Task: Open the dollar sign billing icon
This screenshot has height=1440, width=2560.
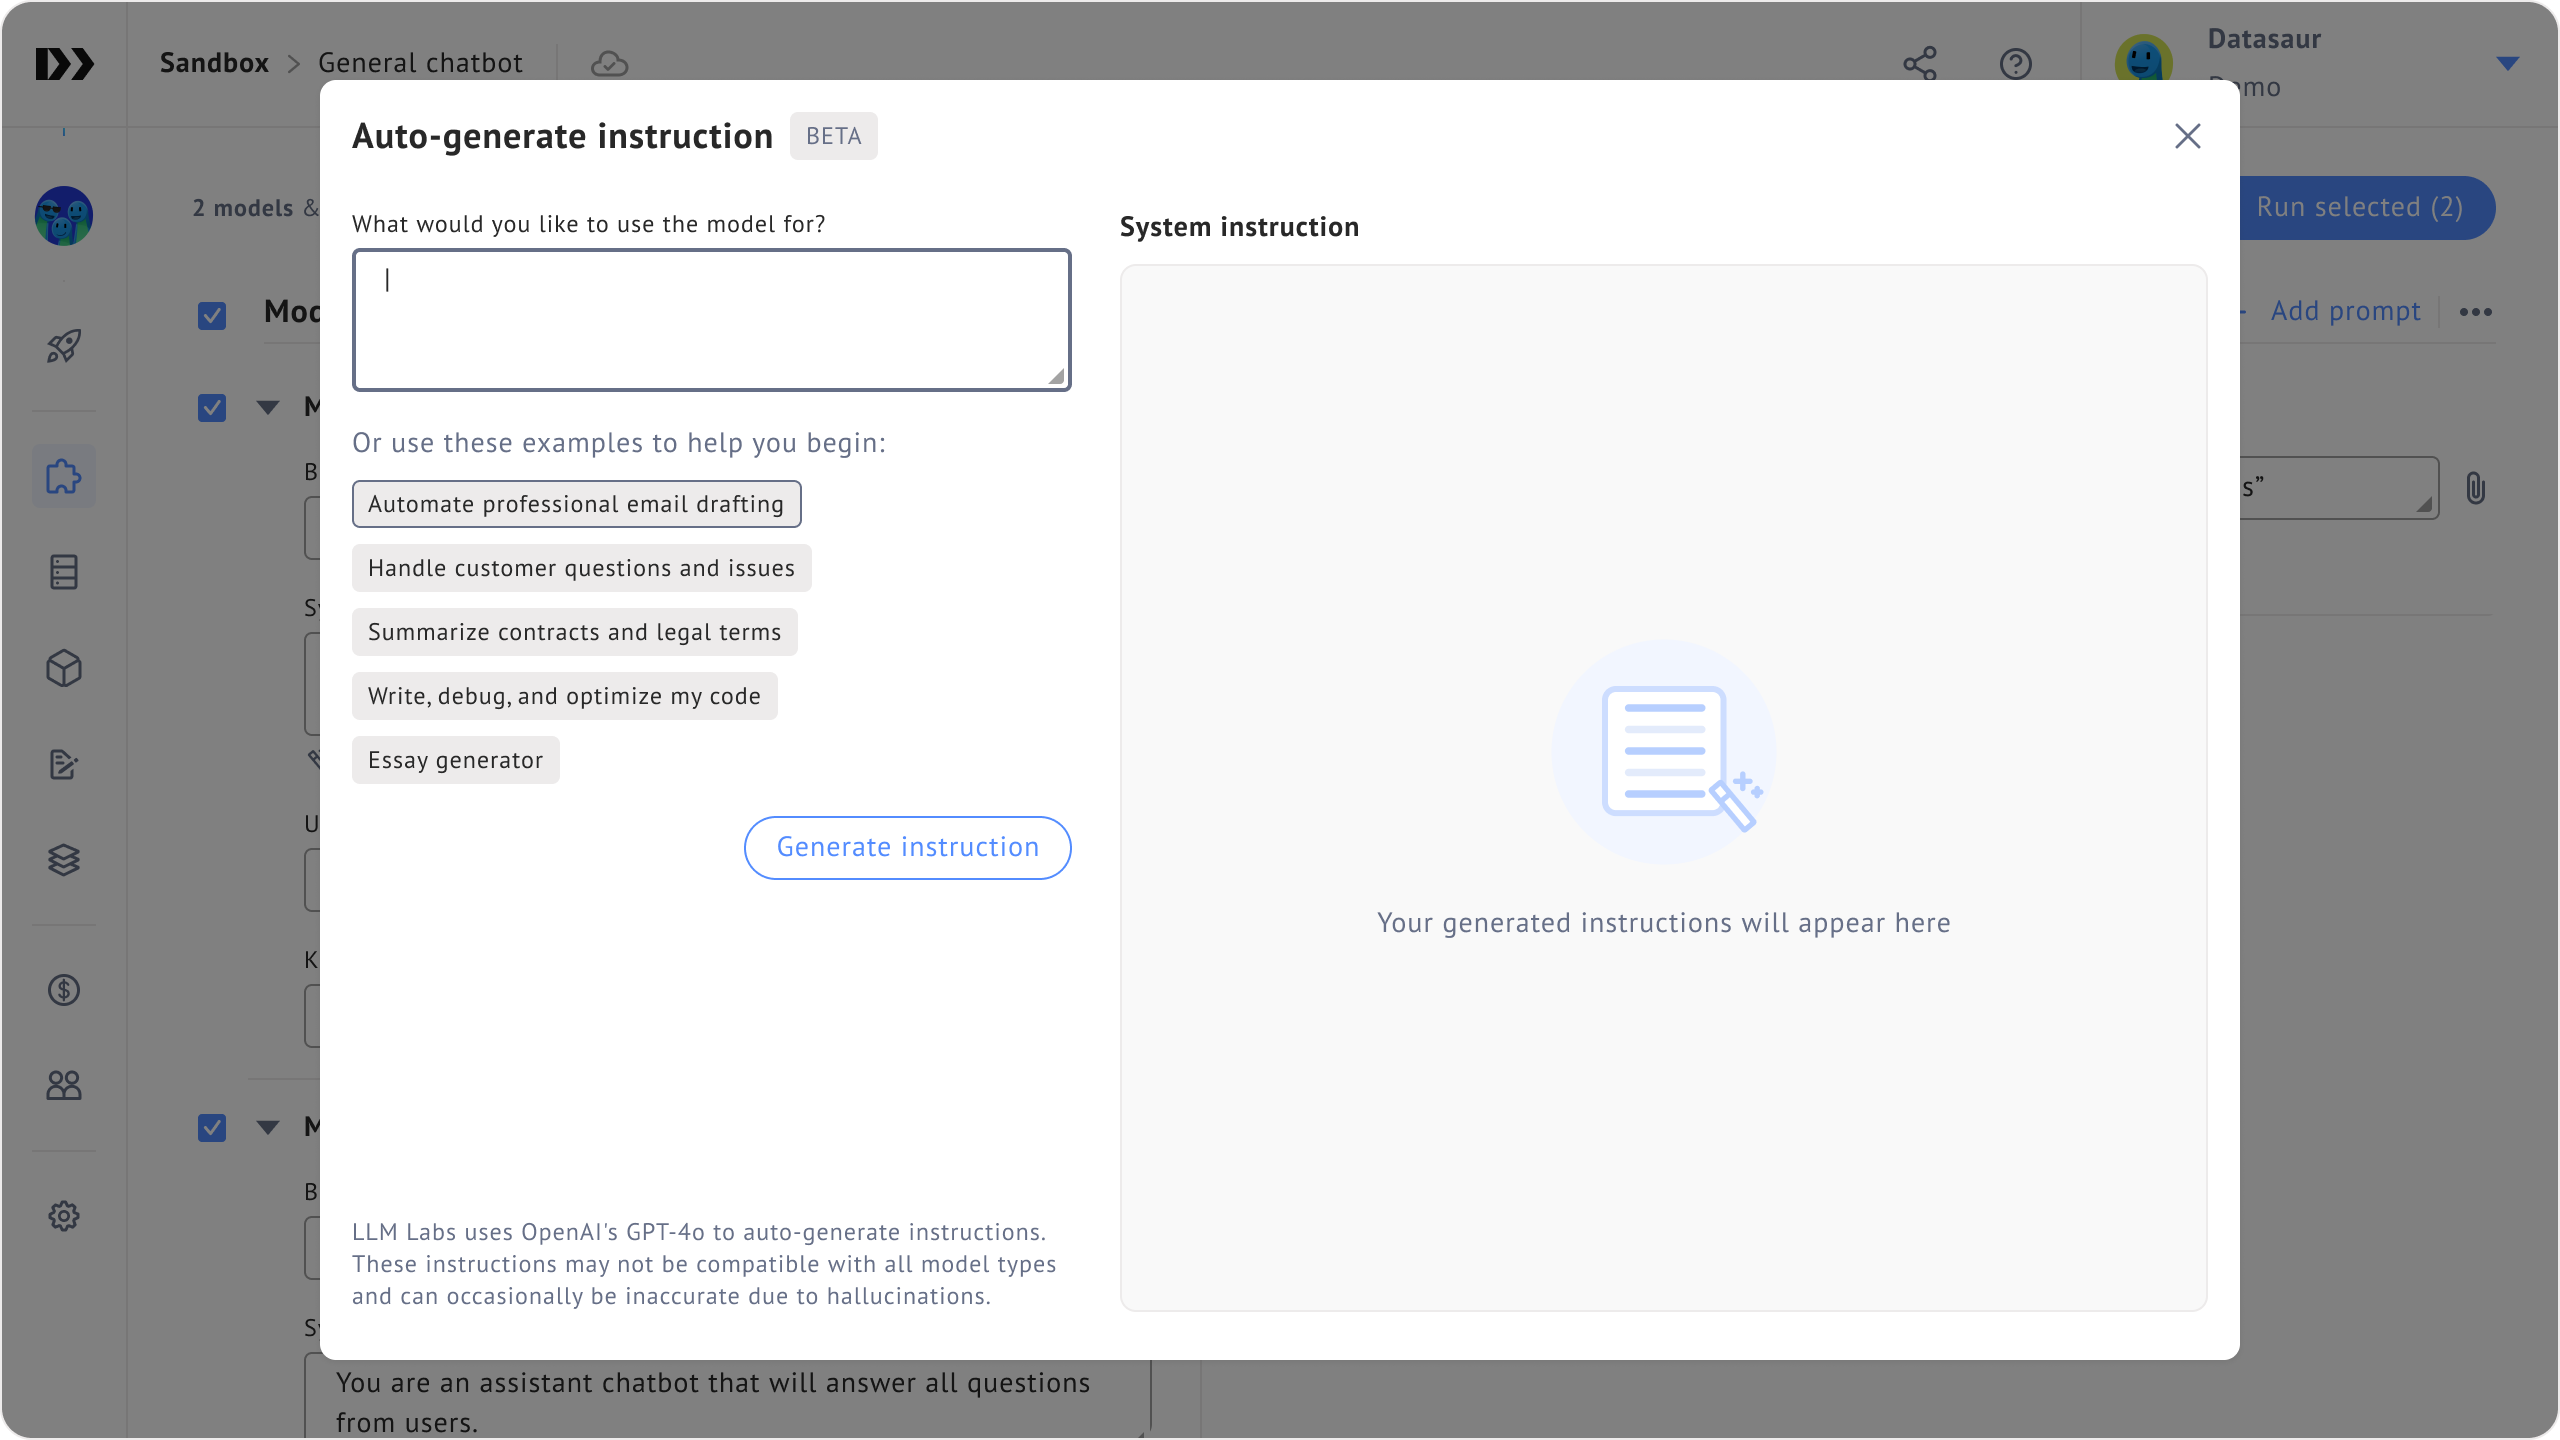Action: (x=64, y=990)
